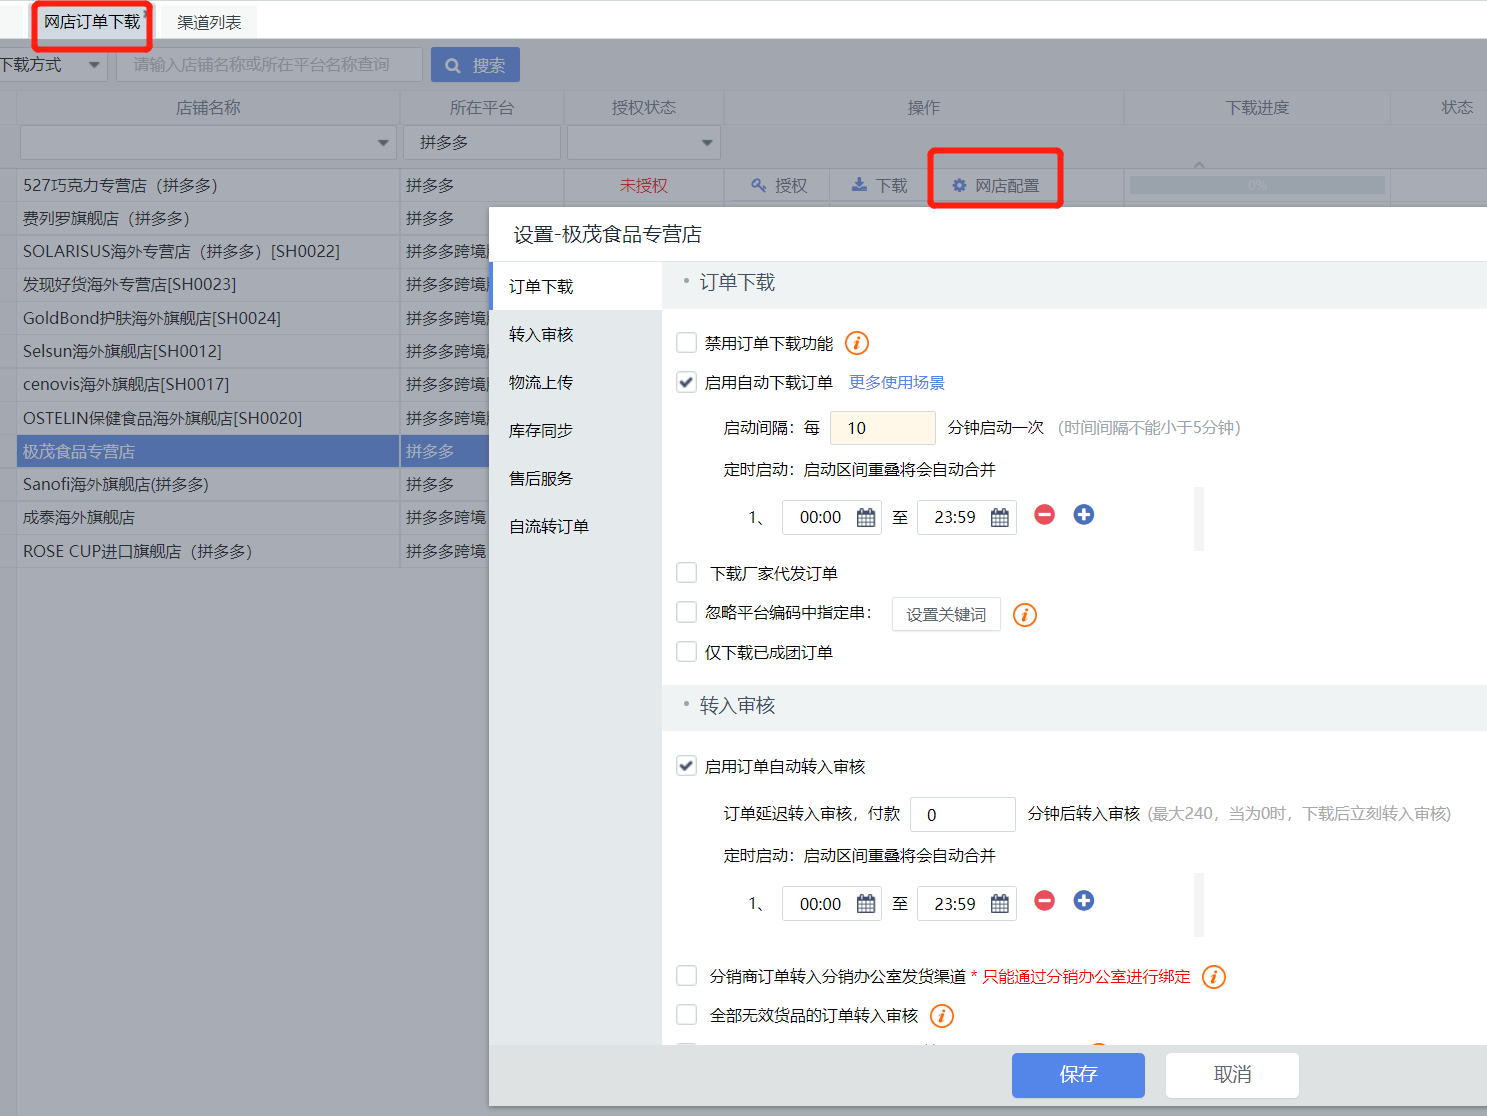Tick 忽略平台编码中指定串 checkbox

point(687,612)
